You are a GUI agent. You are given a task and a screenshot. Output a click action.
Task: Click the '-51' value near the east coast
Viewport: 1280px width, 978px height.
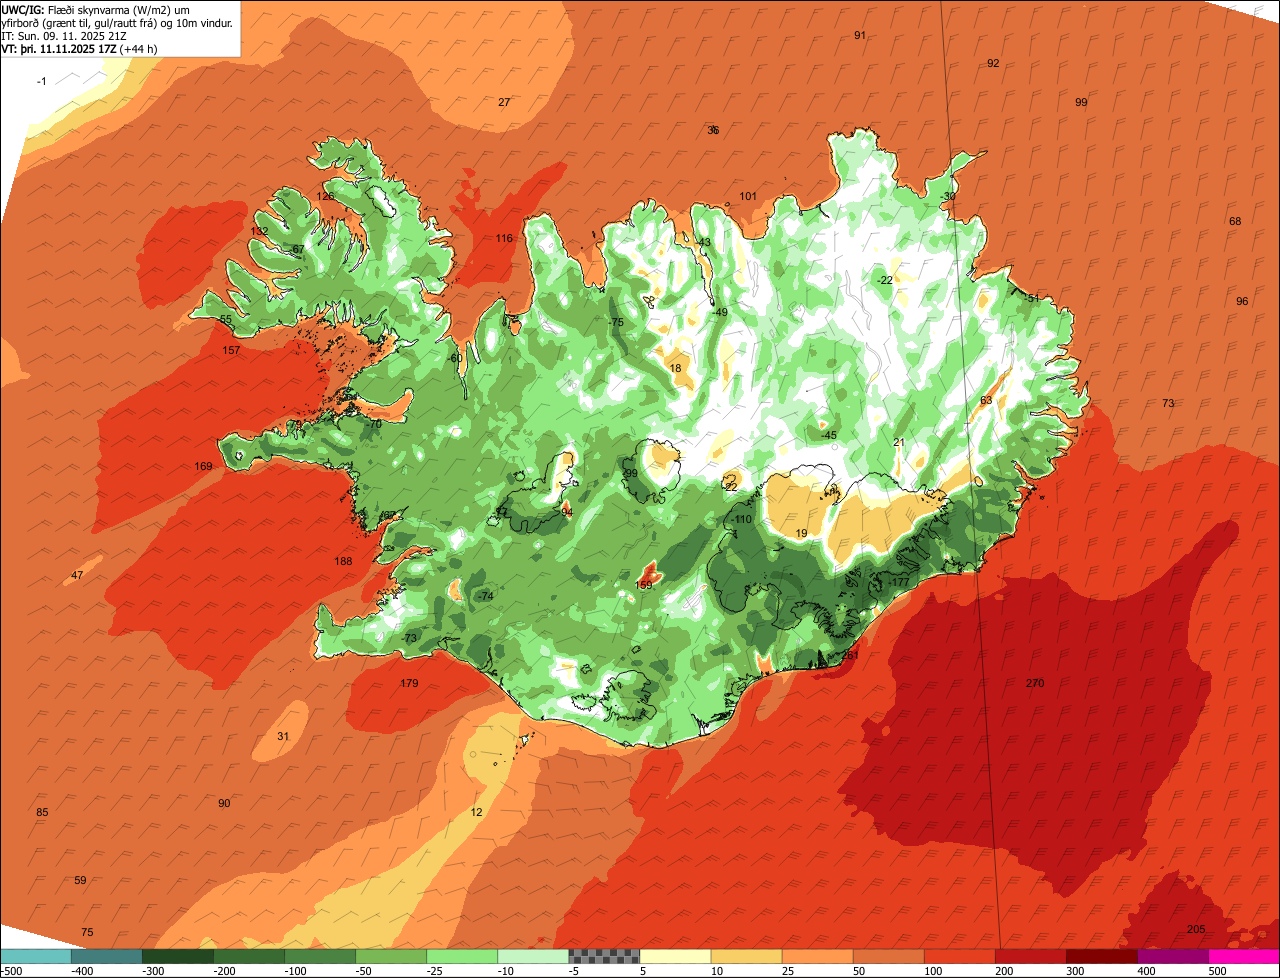coord(1032,298)
